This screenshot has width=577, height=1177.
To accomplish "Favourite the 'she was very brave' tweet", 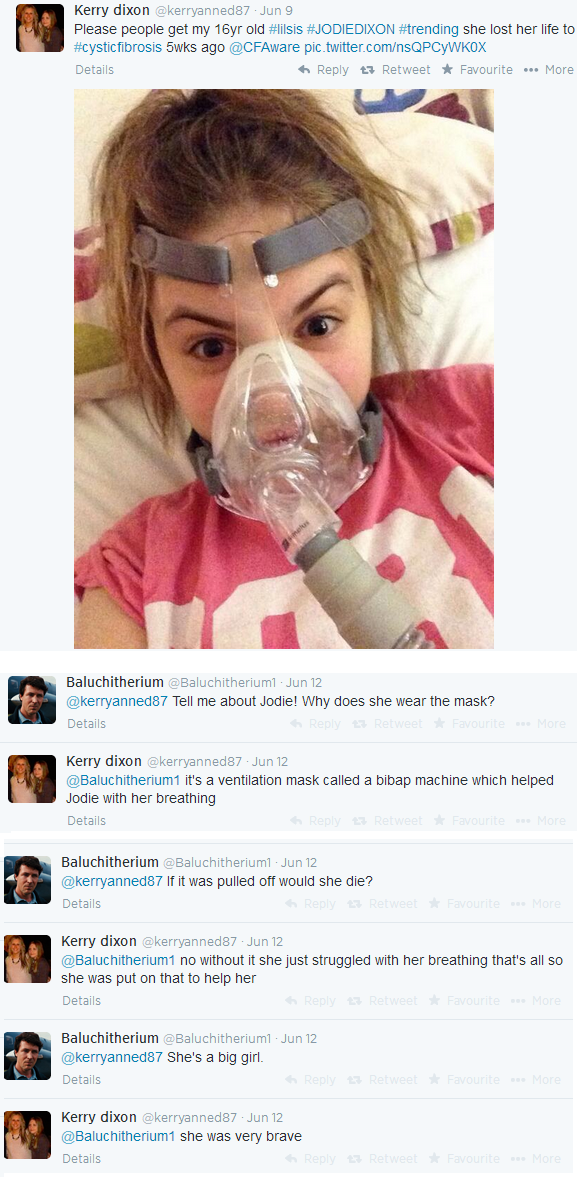I will pyautogui.click(x=464, y=1158).
